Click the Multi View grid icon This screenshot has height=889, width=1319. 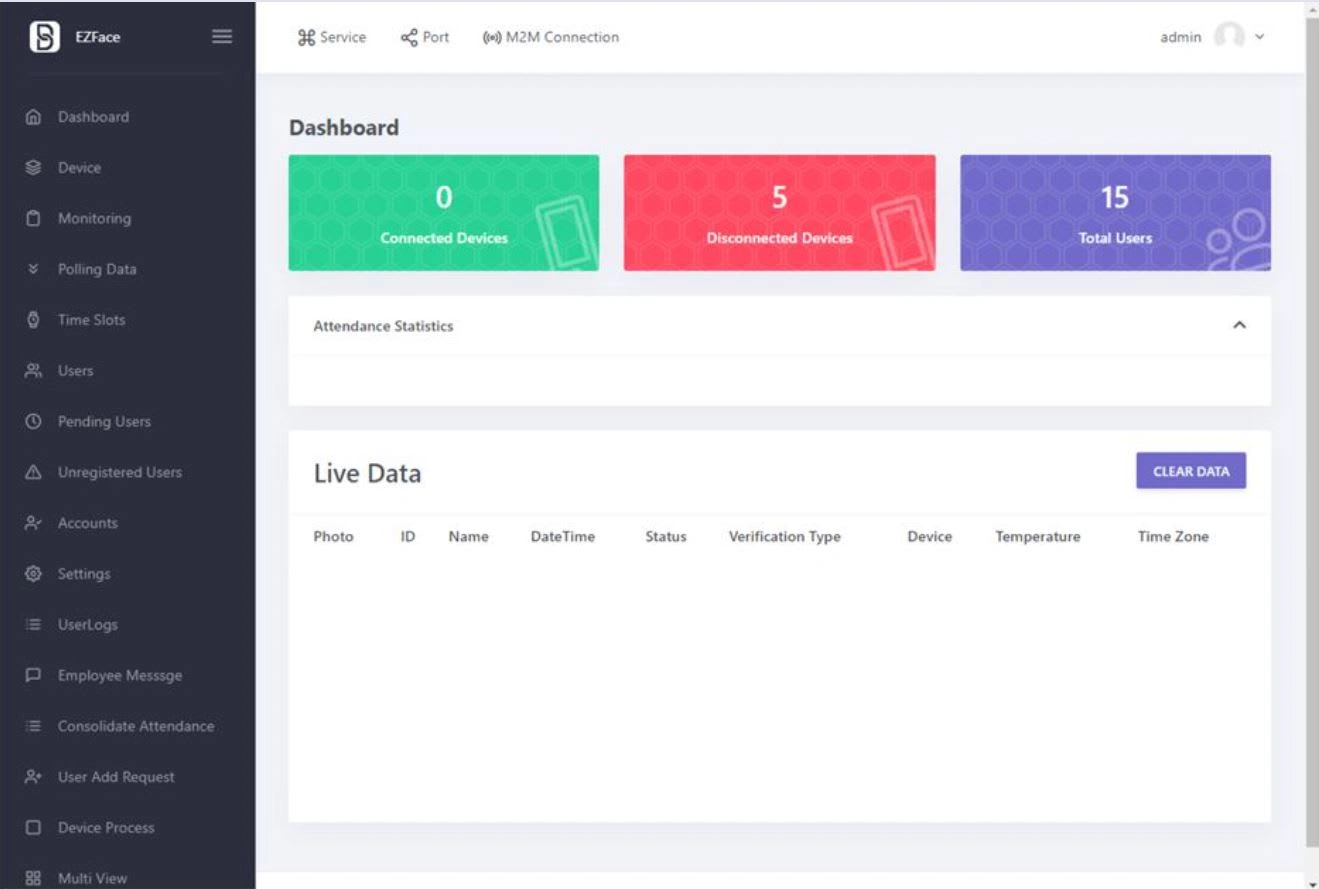[x=33, y=879]
